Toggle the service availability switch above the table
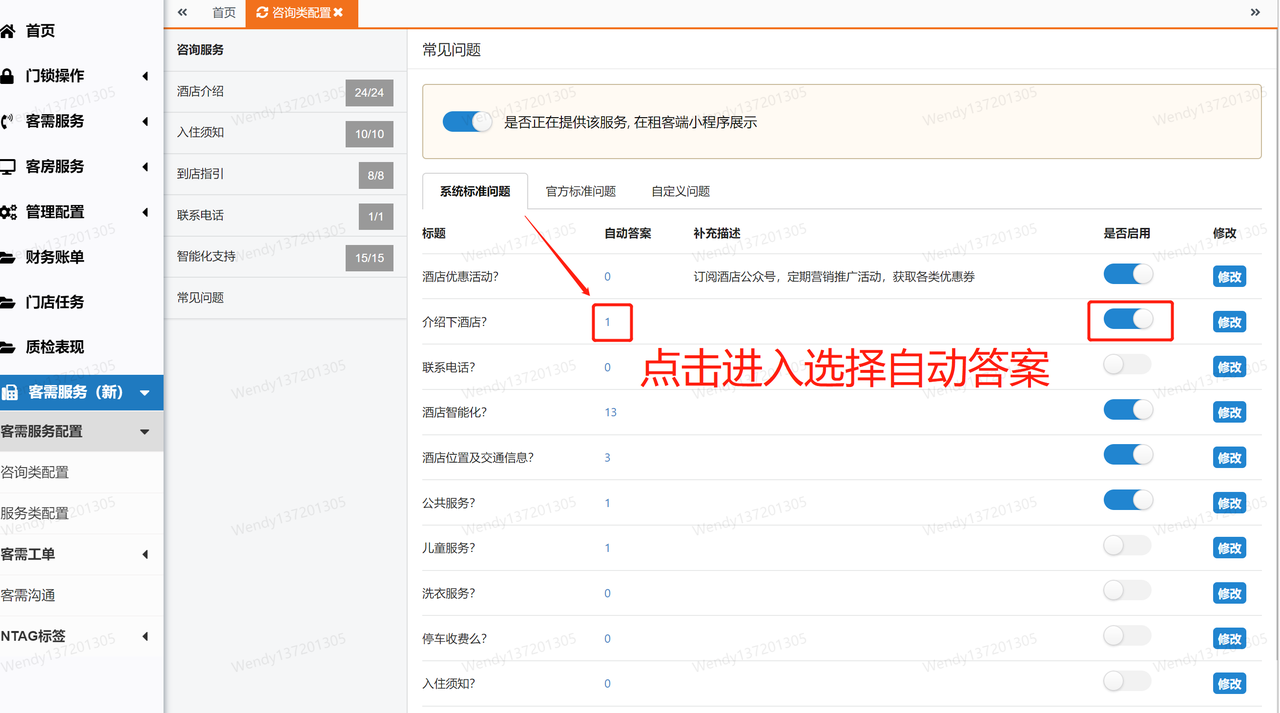The height and width of the screenshot is (713, 1280). [466, 121]
